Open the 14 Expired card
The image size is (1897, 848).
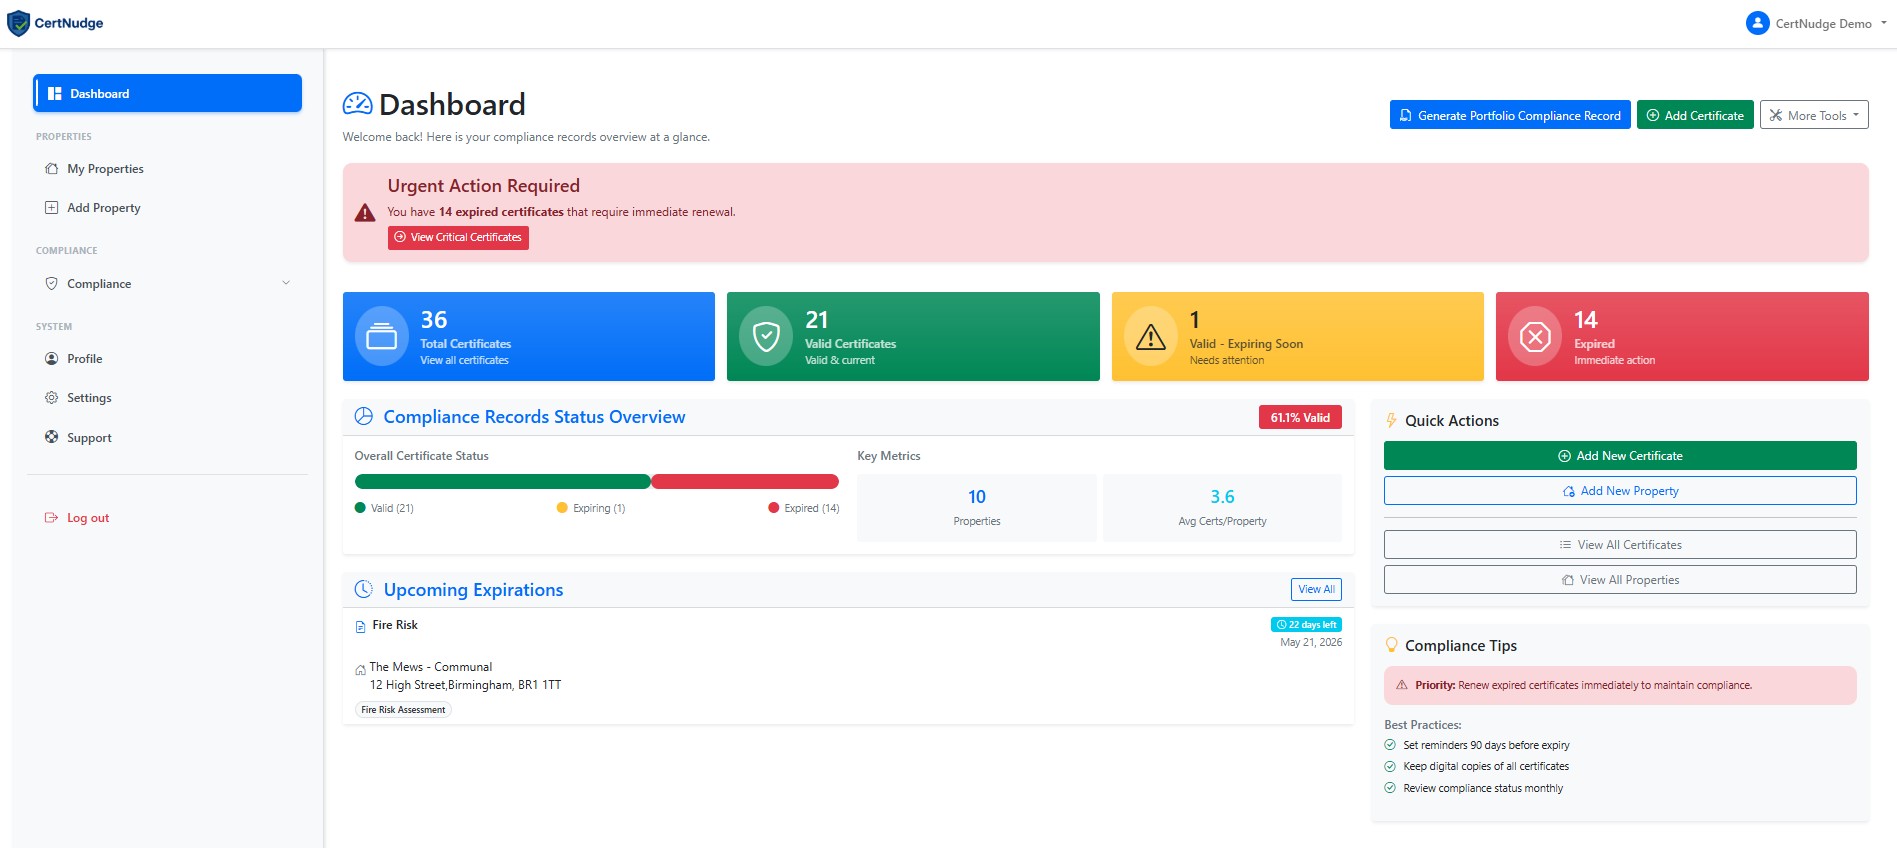coord(1682,336)
